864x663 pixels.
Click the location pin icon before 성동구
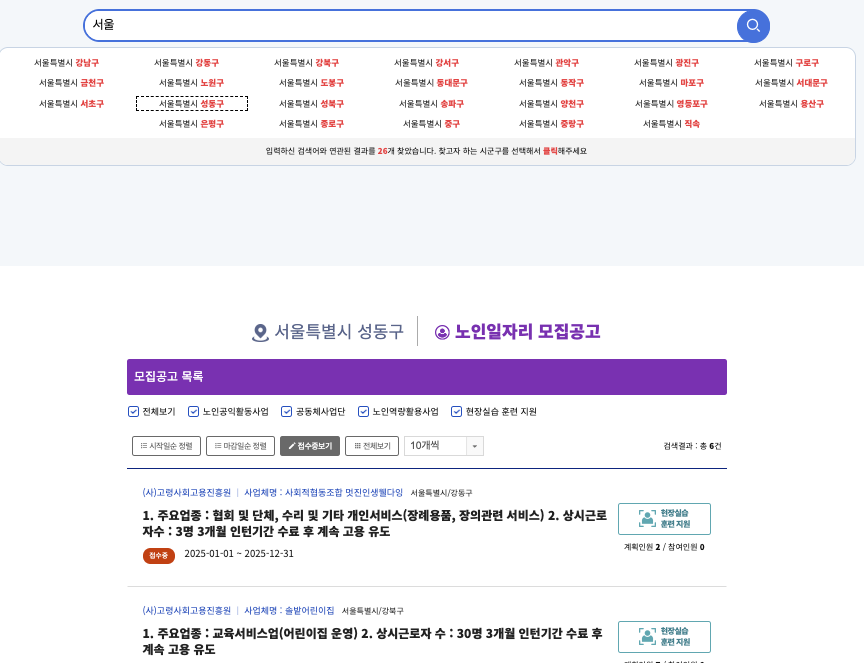(261, 332)
